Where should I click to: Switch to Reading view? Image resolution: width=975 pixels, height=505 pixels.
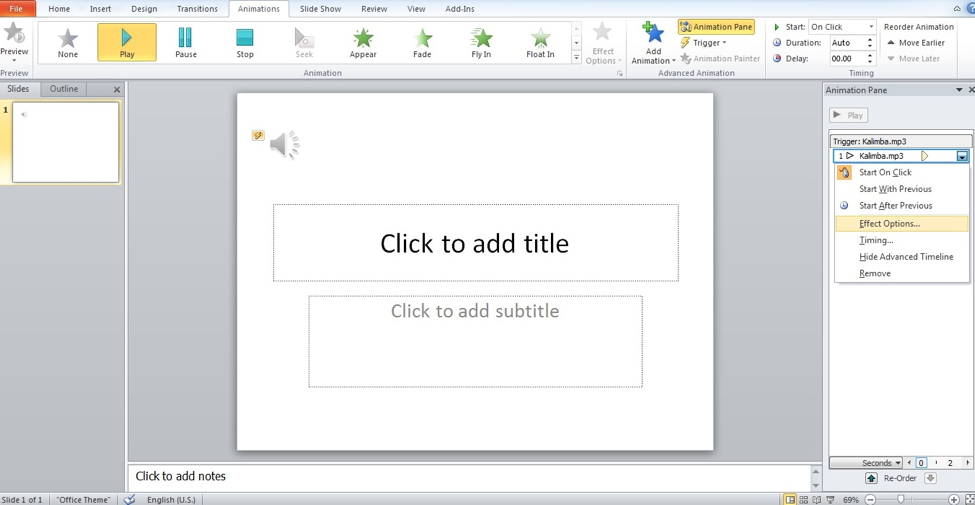click(816, 499)
